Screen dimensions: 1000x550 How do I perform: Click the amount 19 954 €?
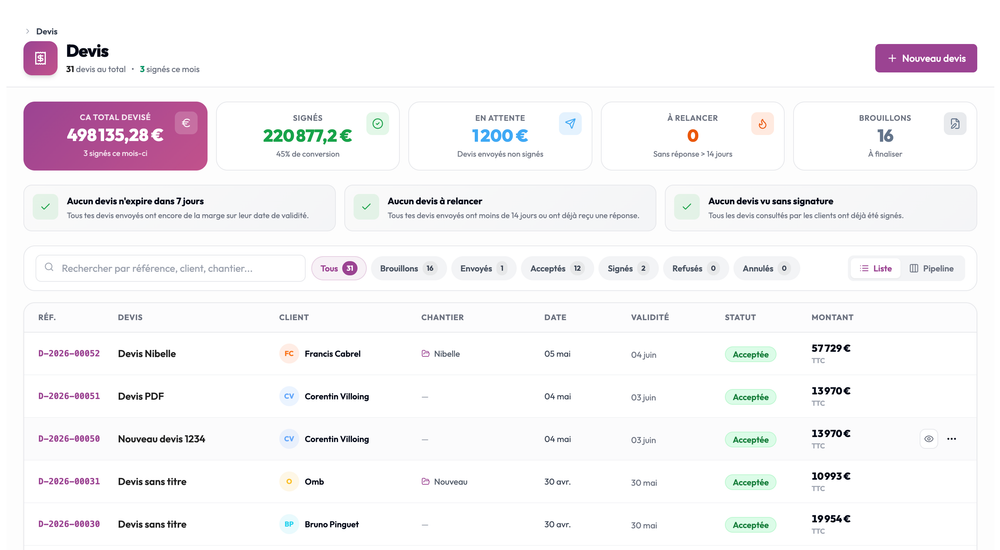831,519
